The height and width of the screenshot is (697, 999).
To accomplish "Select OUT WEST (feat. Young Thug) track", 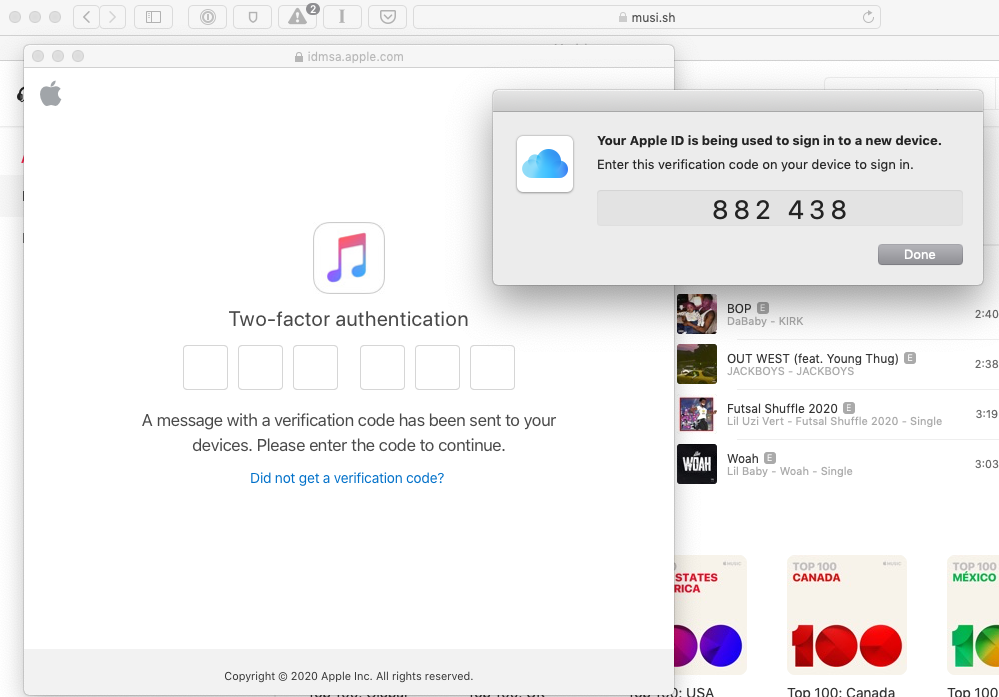I will click(x=812, y=359).
